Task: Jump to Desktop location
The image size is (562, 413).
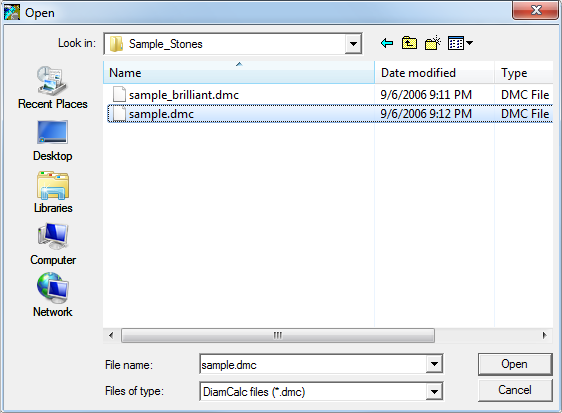Action: click(53, 141)
